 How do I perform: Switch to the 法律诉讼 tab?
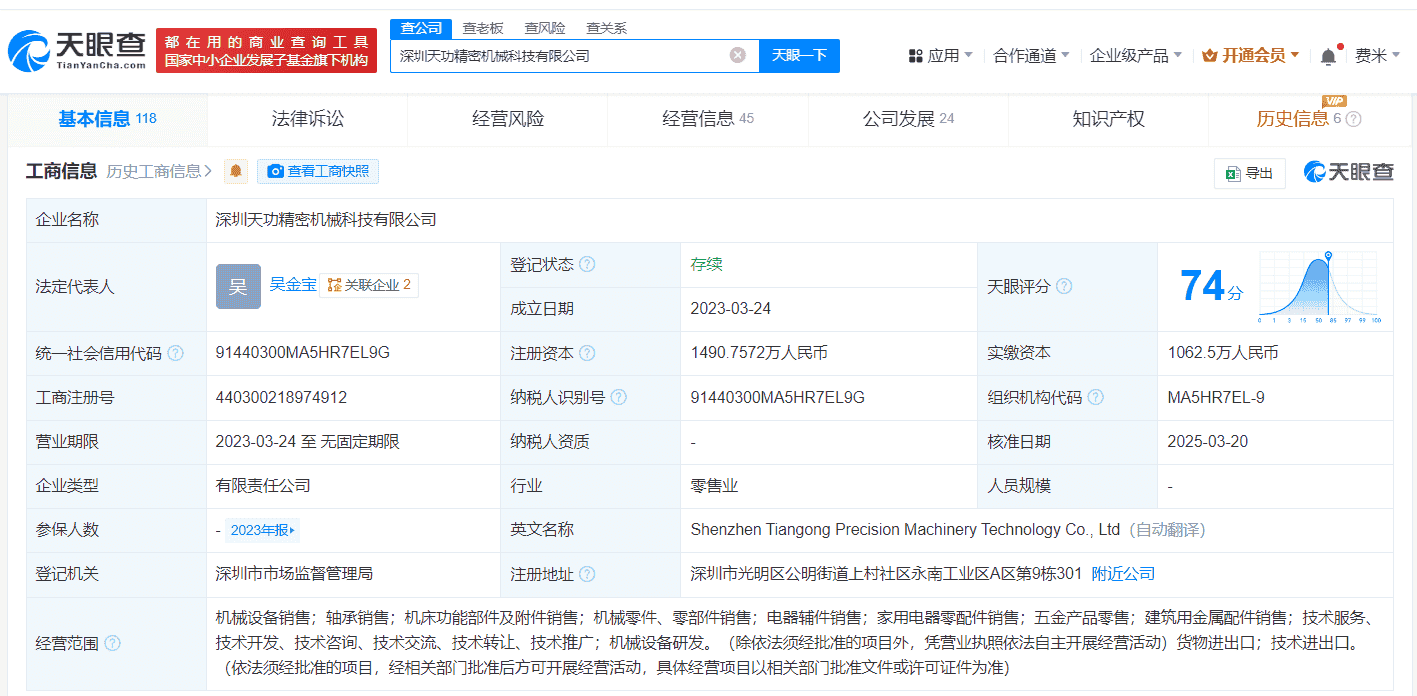pyautogui.click(x=307, y=119)
